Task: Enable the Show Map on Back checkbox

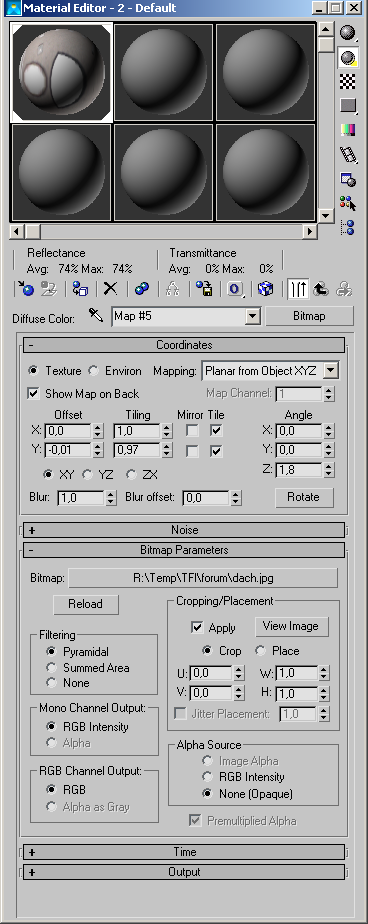Action: [34, 393]
